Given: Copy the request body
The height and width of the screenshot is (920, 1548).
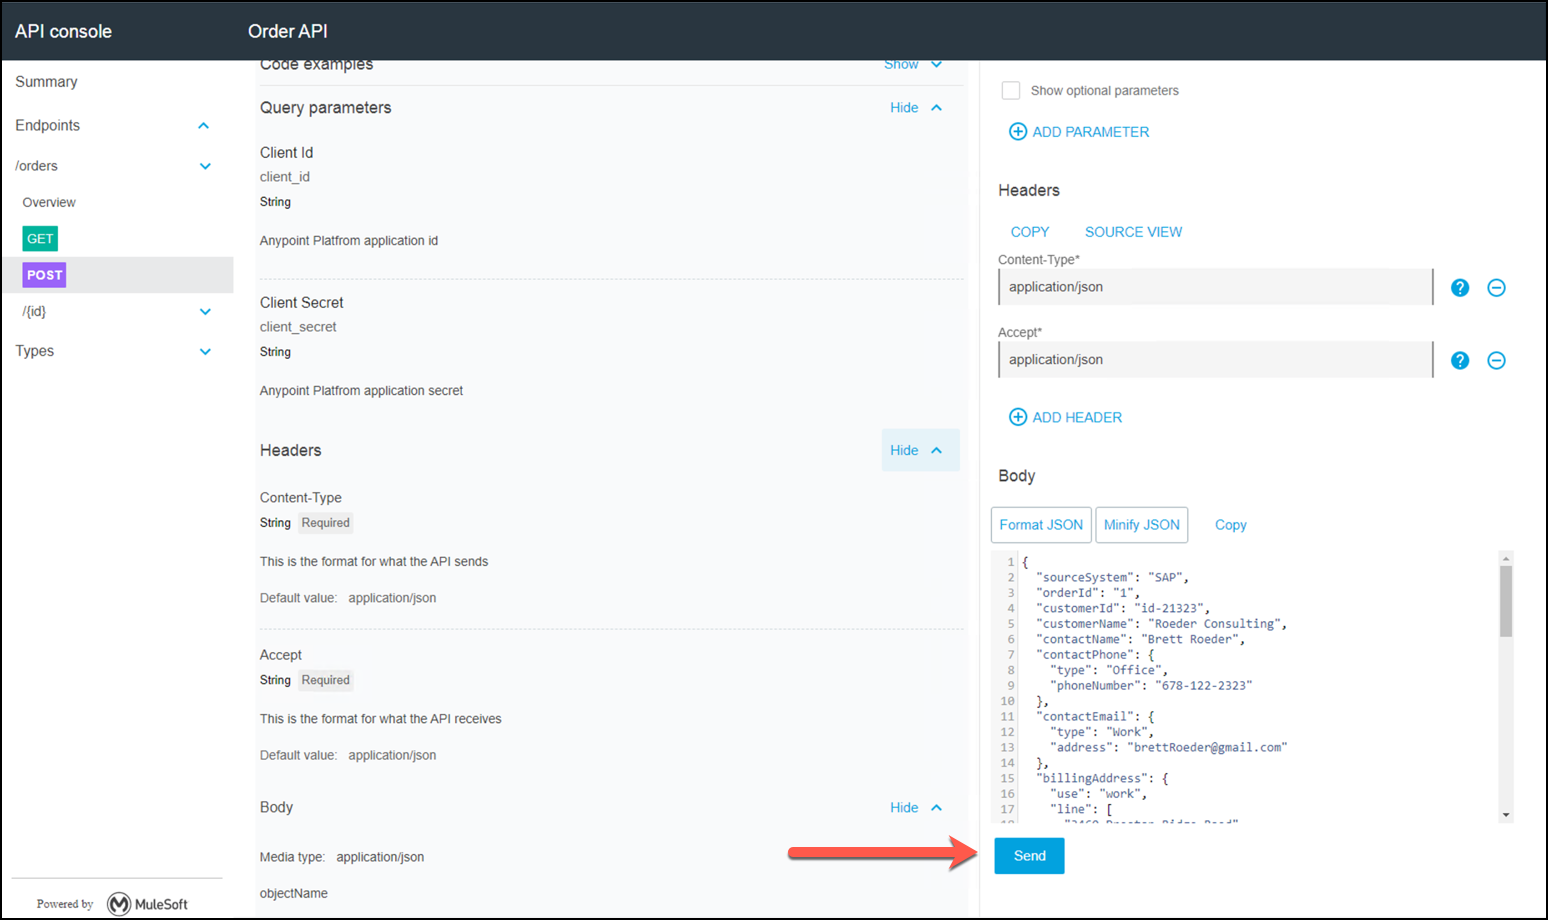Looking at the screenshot, I should (1231, 525).
